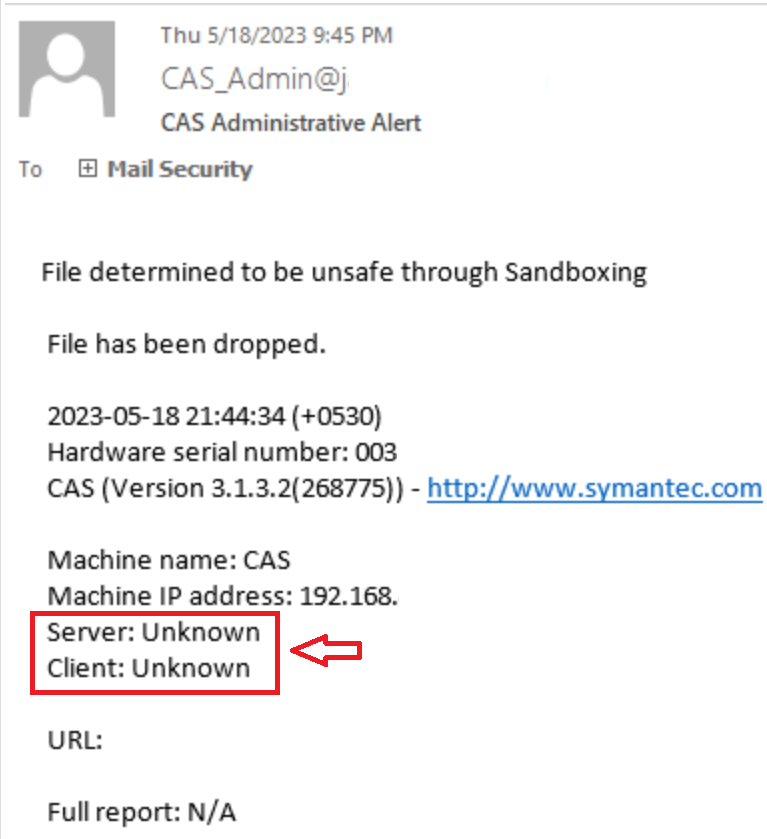Click the sender's avatar placeholder icon

(x=67, y=69)
